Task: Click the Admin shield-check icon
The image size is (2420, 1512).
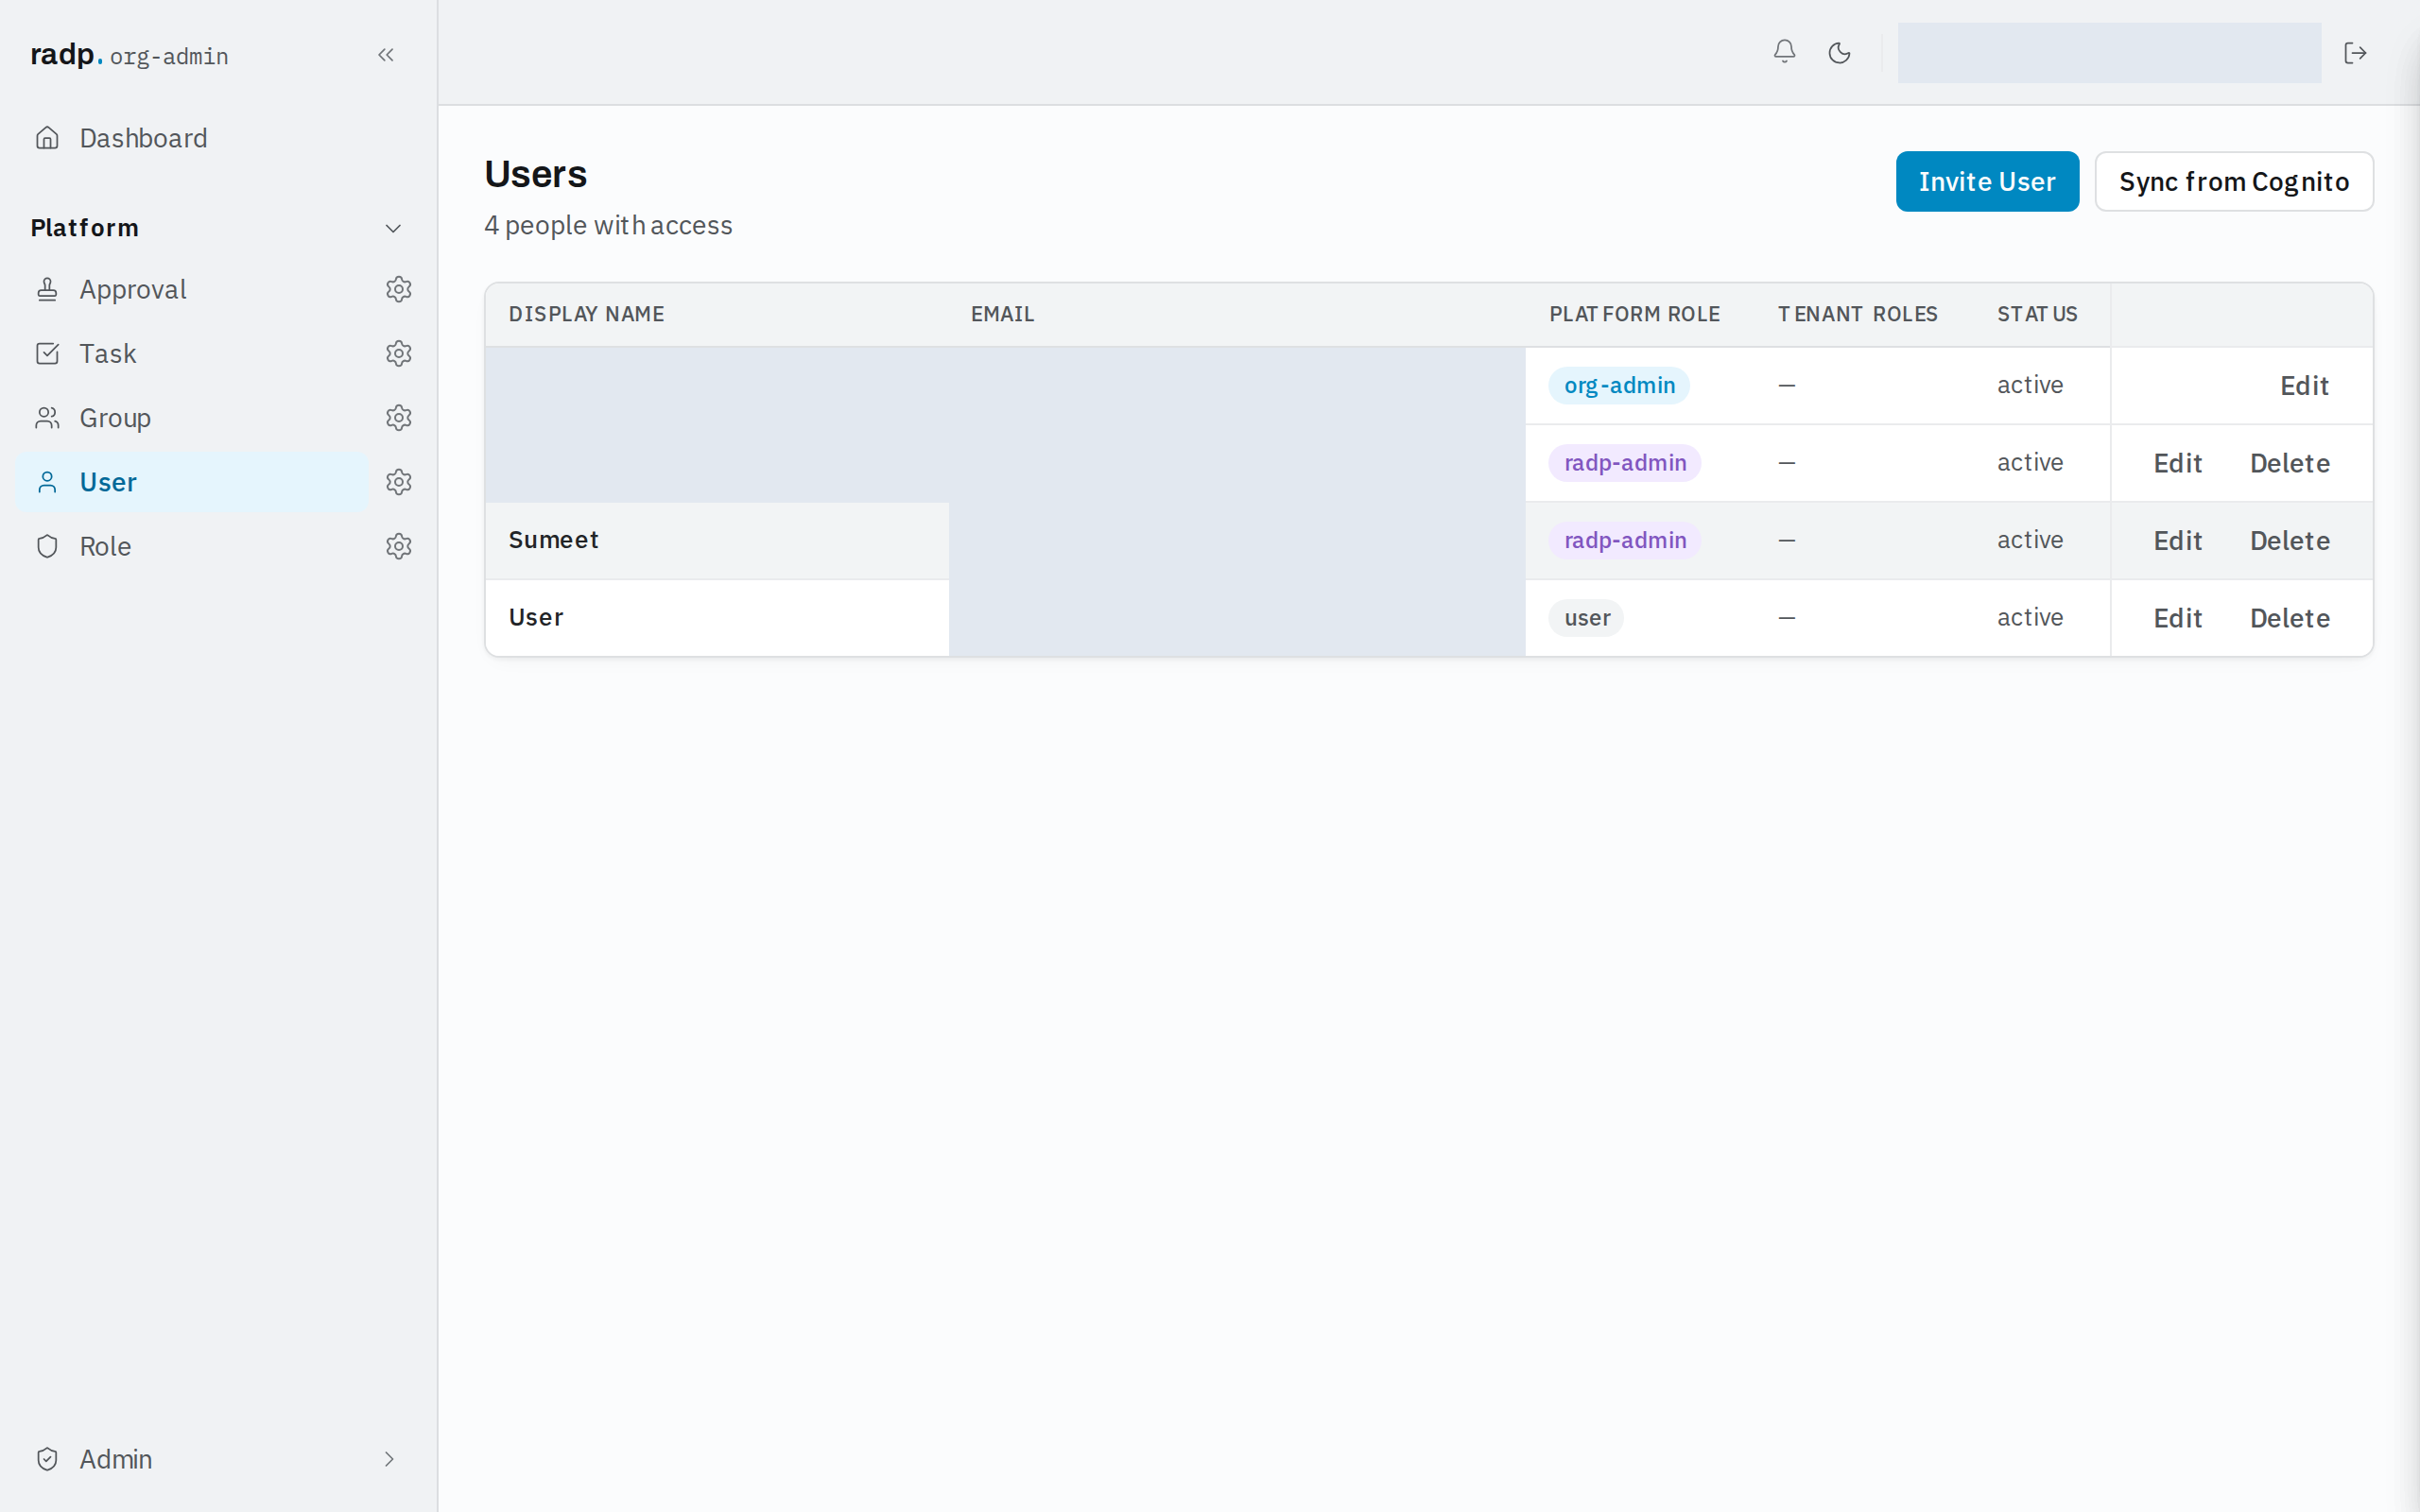Action: (47, 1459)
